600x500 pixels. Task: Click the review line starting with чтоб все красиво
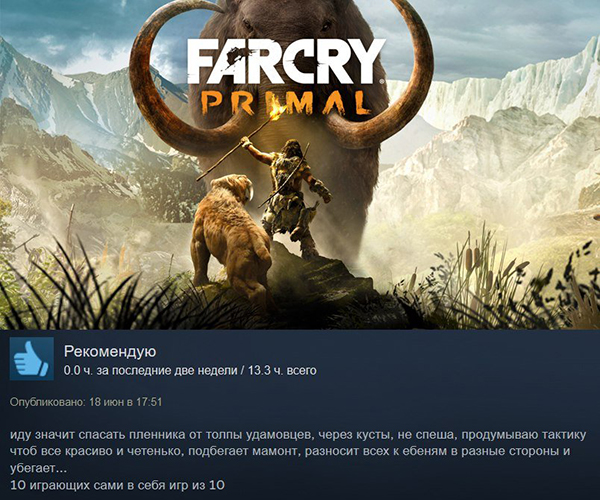click(290, 451)
